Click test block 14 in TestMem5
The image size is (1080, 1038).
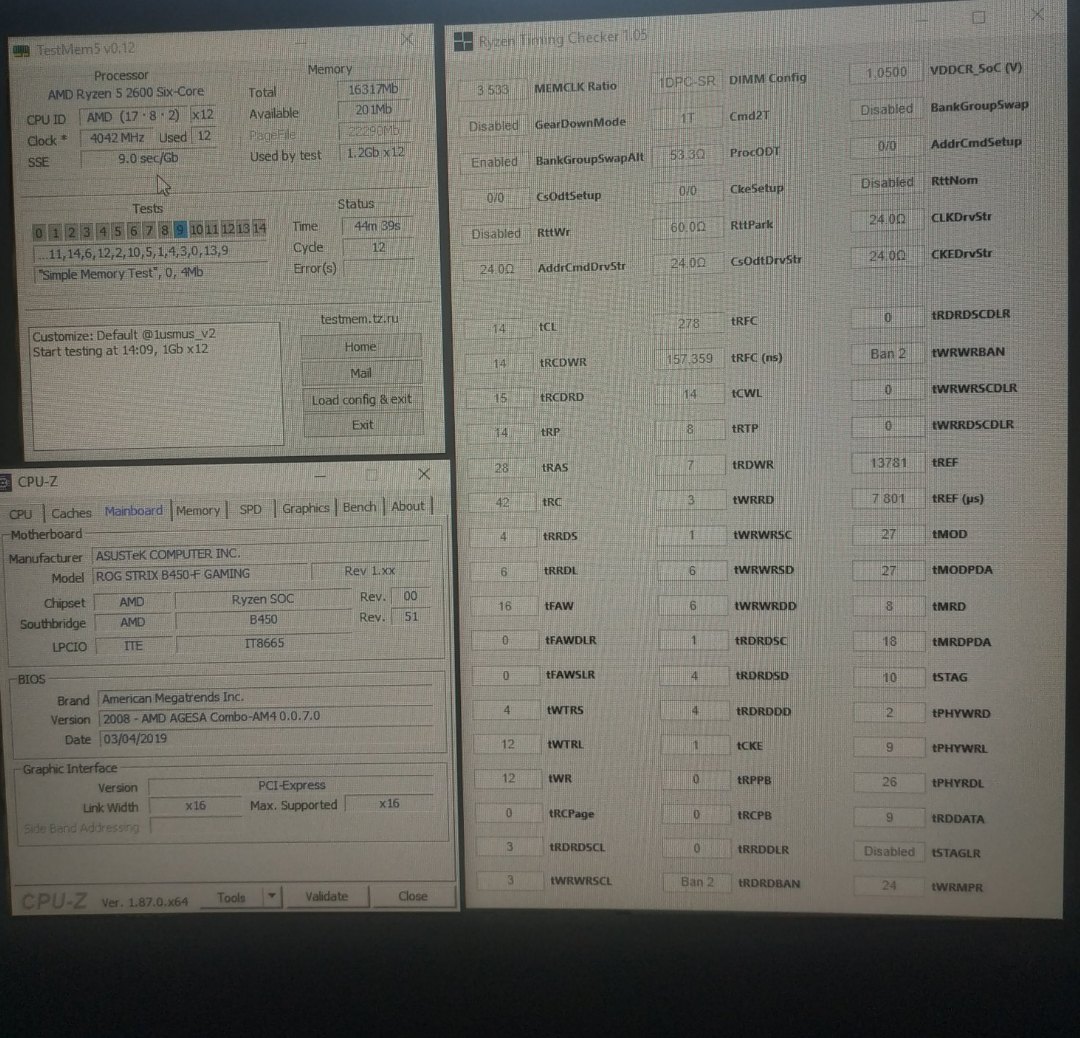click(260, 228)
